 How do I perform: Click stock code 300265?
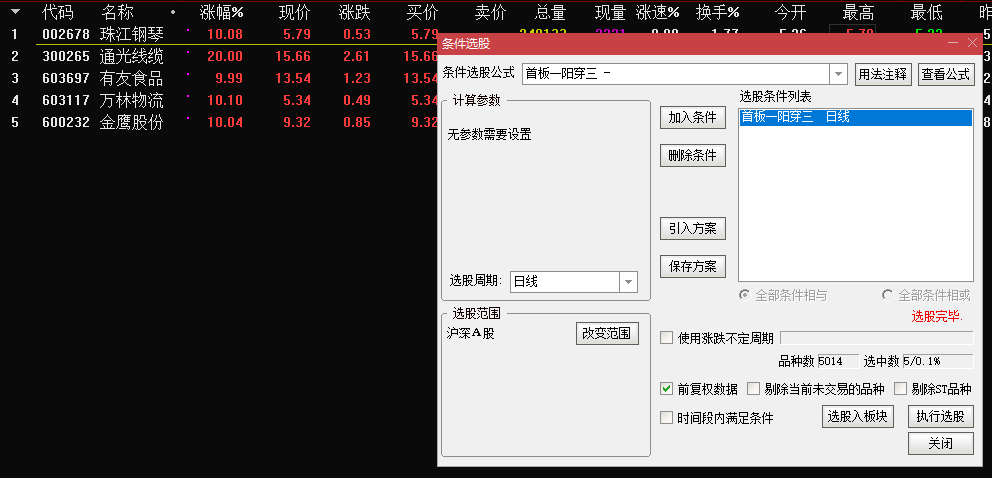coord(66,56)
